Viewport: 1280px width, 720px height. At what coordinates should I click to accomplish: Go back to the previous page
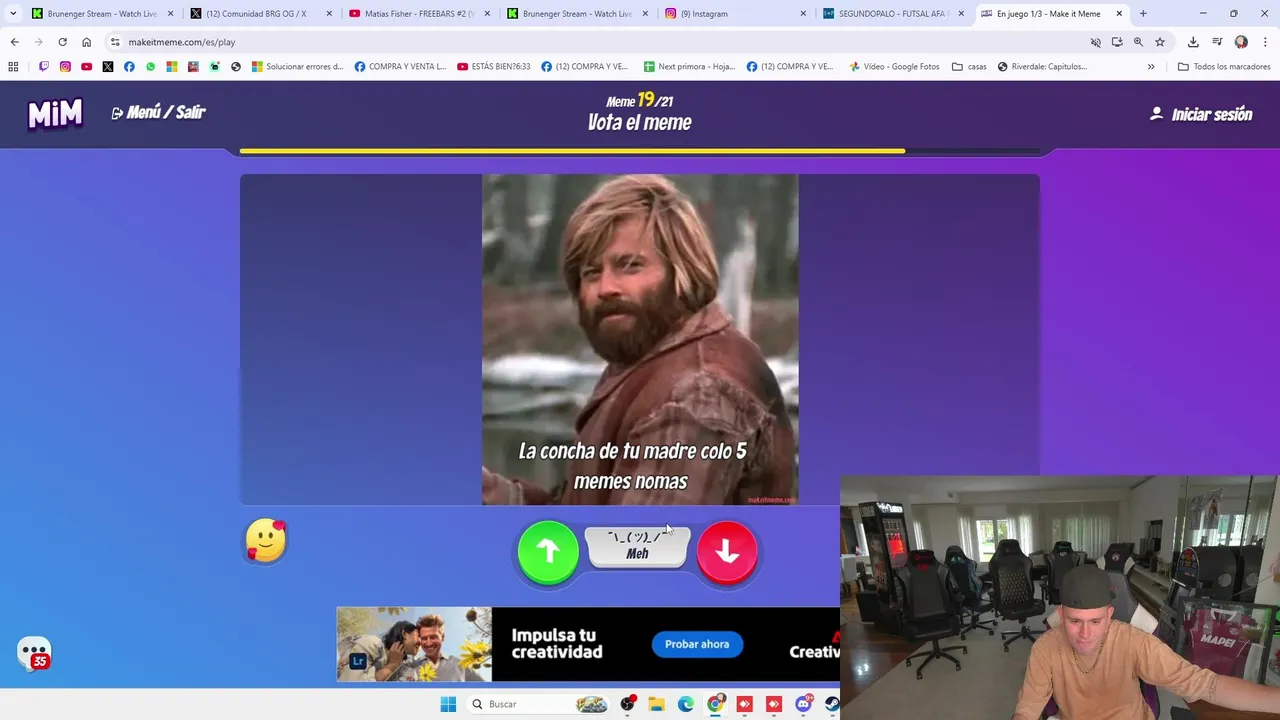tap(14, 42)
